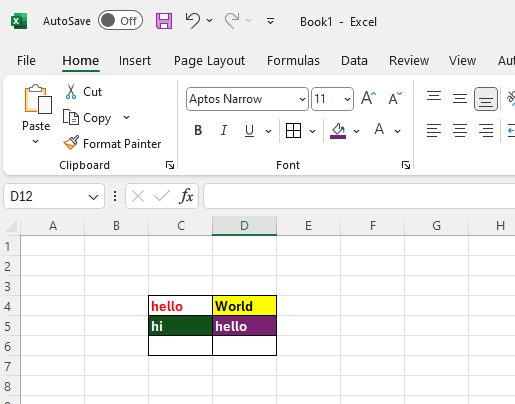This screenshot has width=515, height=404.
Task: Click the purple Save icon
Action: click(x=164, y=21)
